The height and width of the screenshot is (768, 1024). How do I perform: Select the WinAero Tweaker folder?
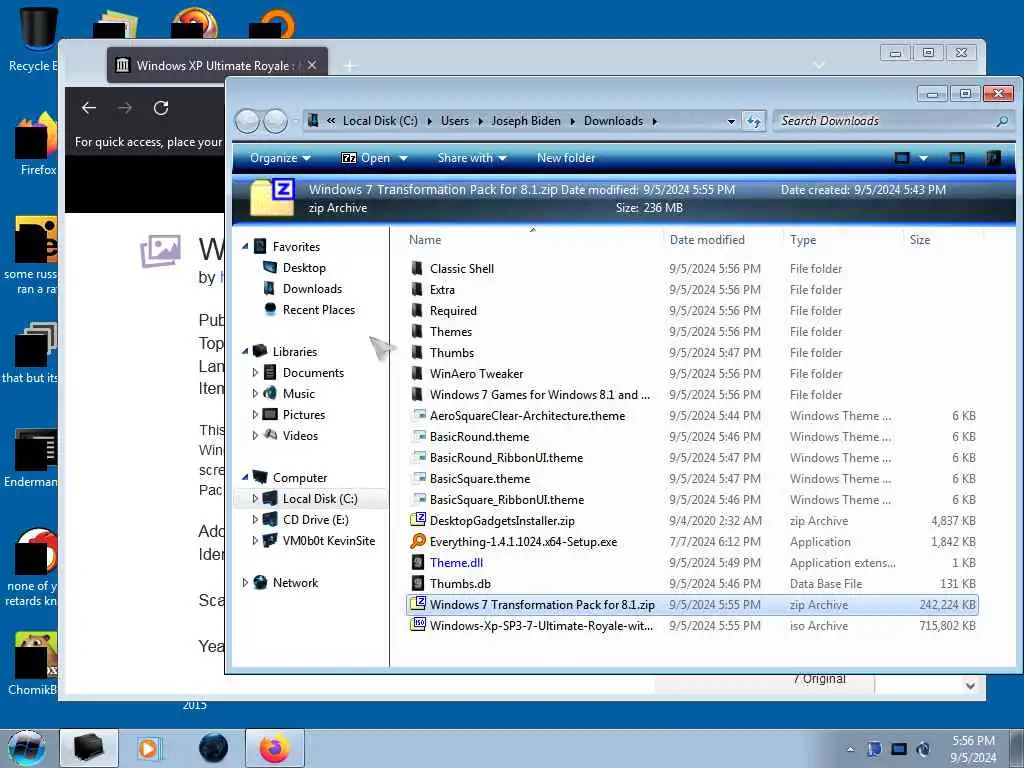[x=476, y=374]
